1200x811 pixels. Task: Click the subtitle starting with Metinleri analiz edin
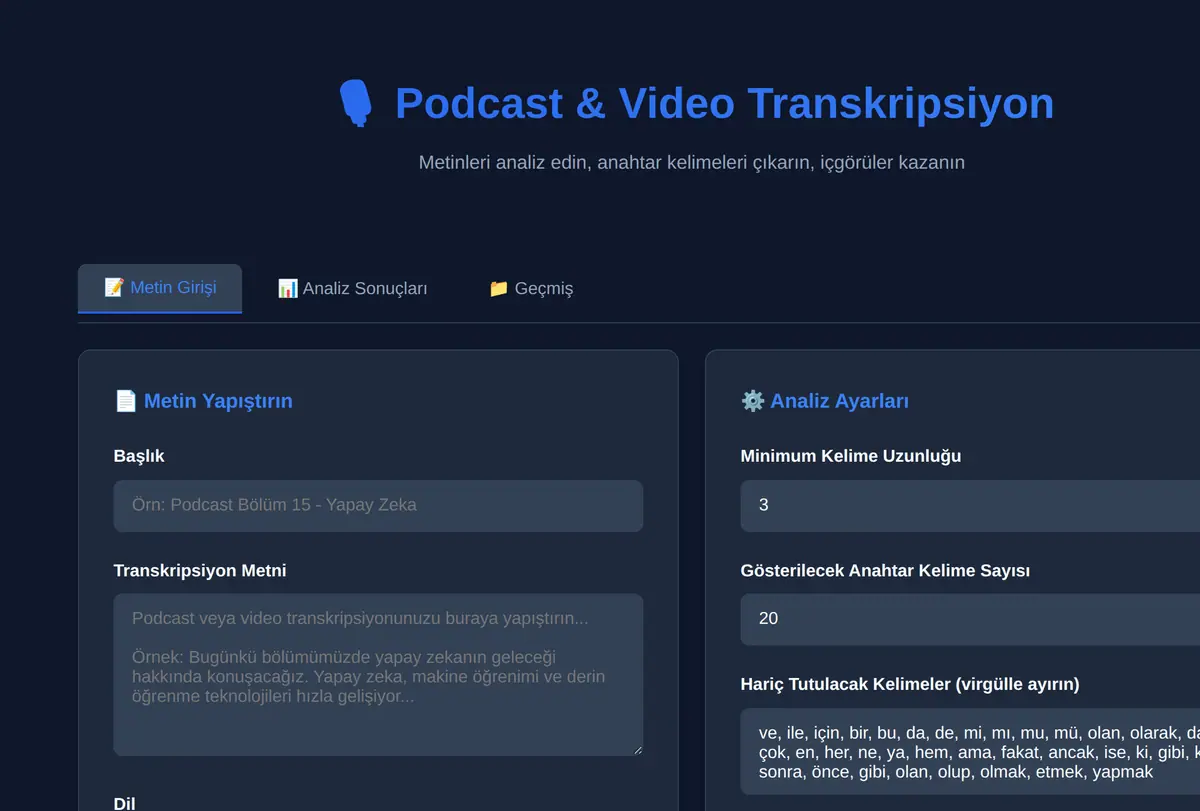pyautogui.click(x=692, y=162)
